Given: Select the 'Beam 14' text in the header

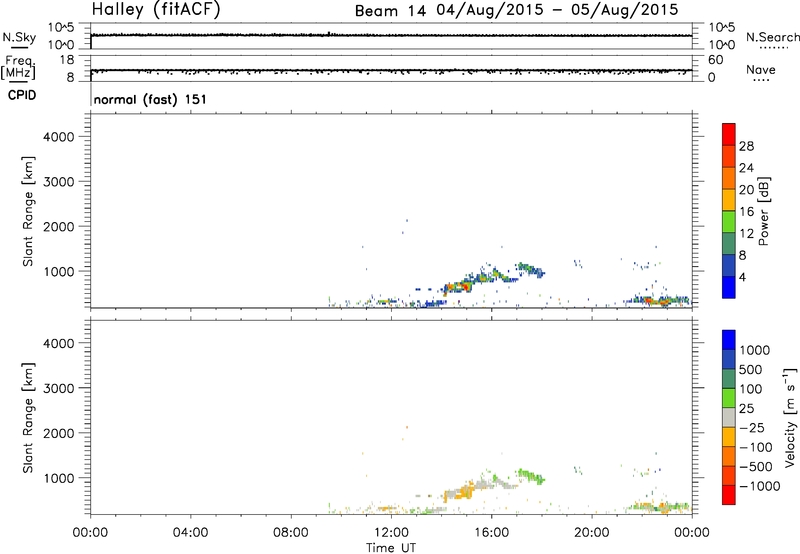Looking at the screenshot, I should tap(390, 11).
